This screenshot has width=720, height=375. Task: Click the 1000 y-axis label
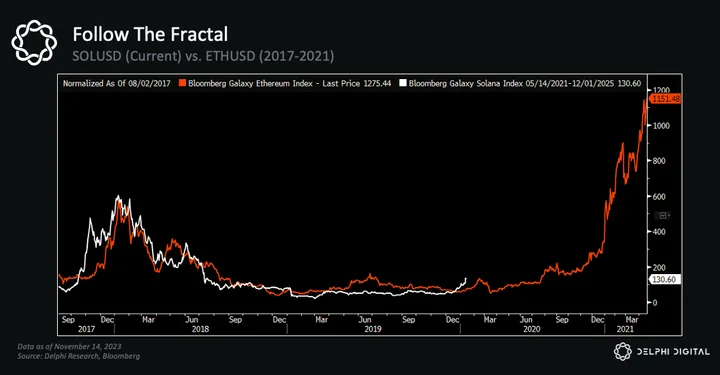(x=661, y=126)
